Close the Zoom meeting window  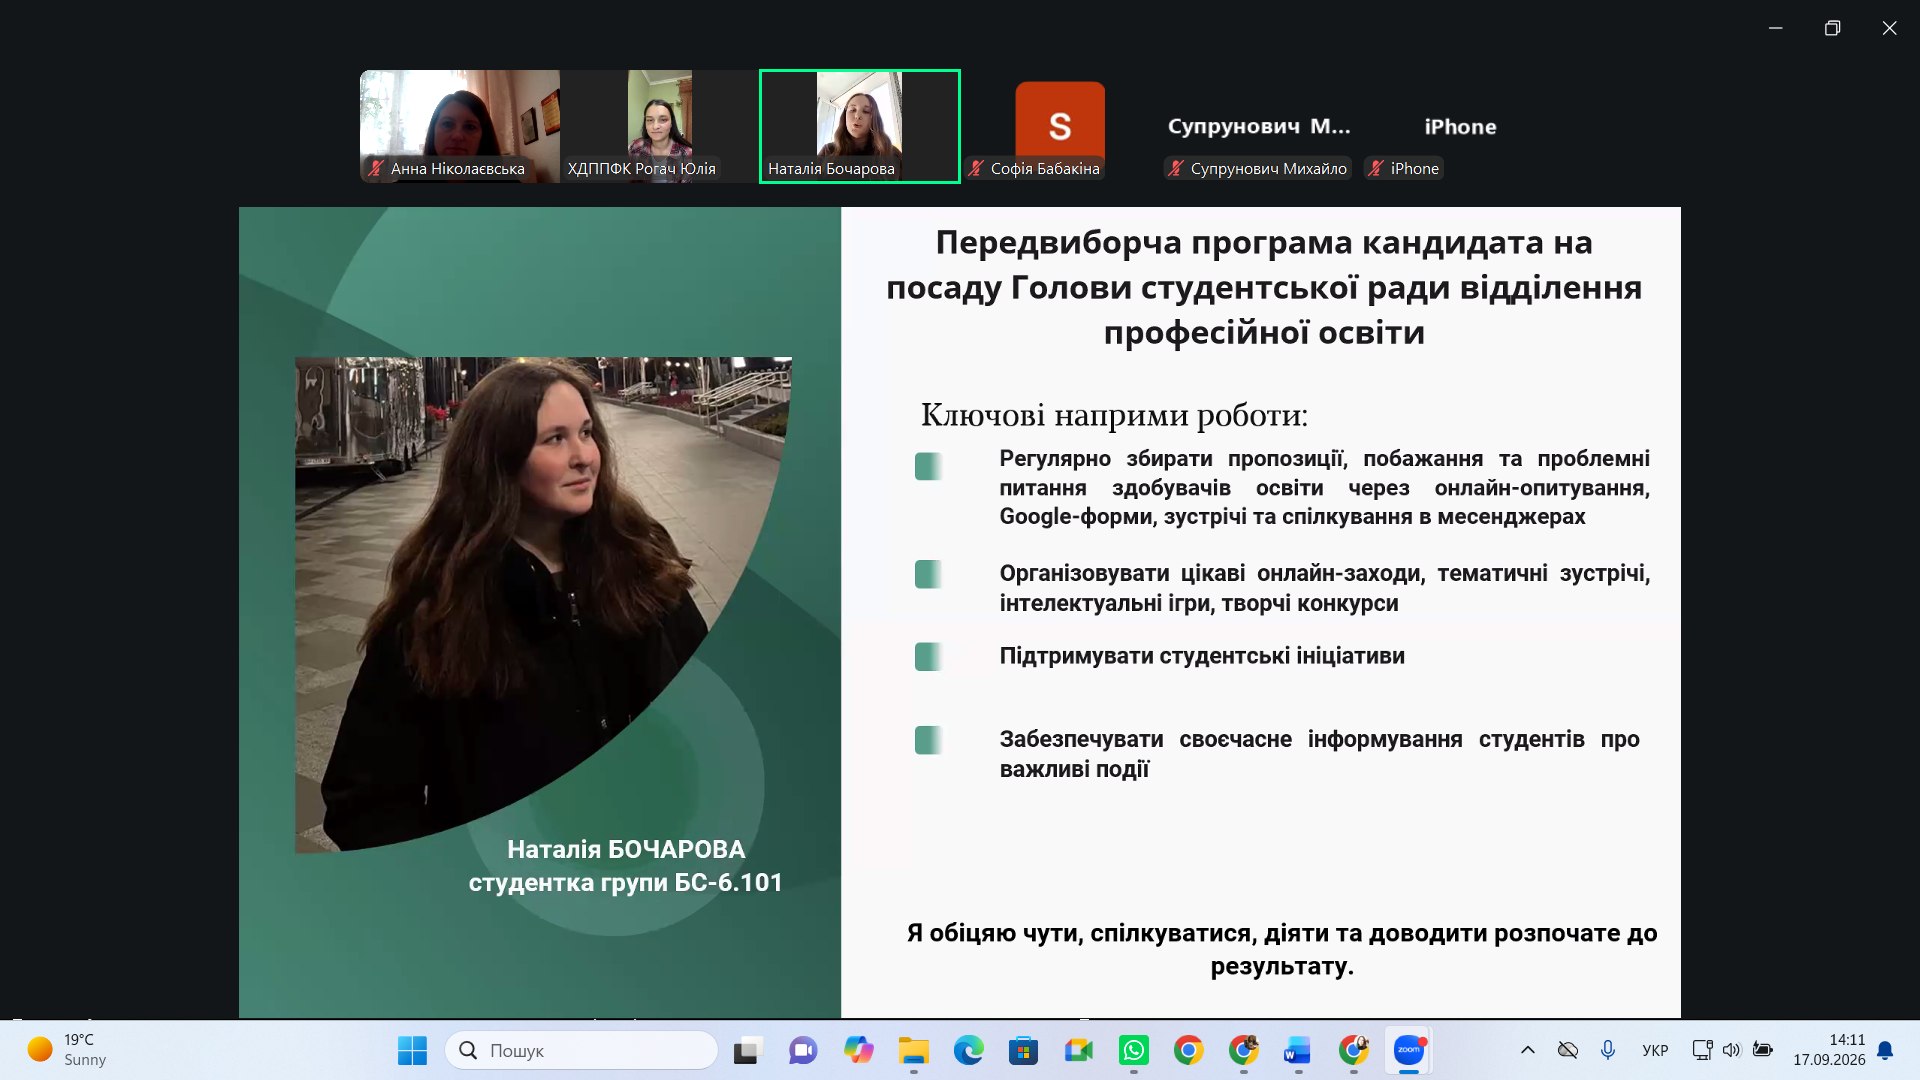(1889, 28)
